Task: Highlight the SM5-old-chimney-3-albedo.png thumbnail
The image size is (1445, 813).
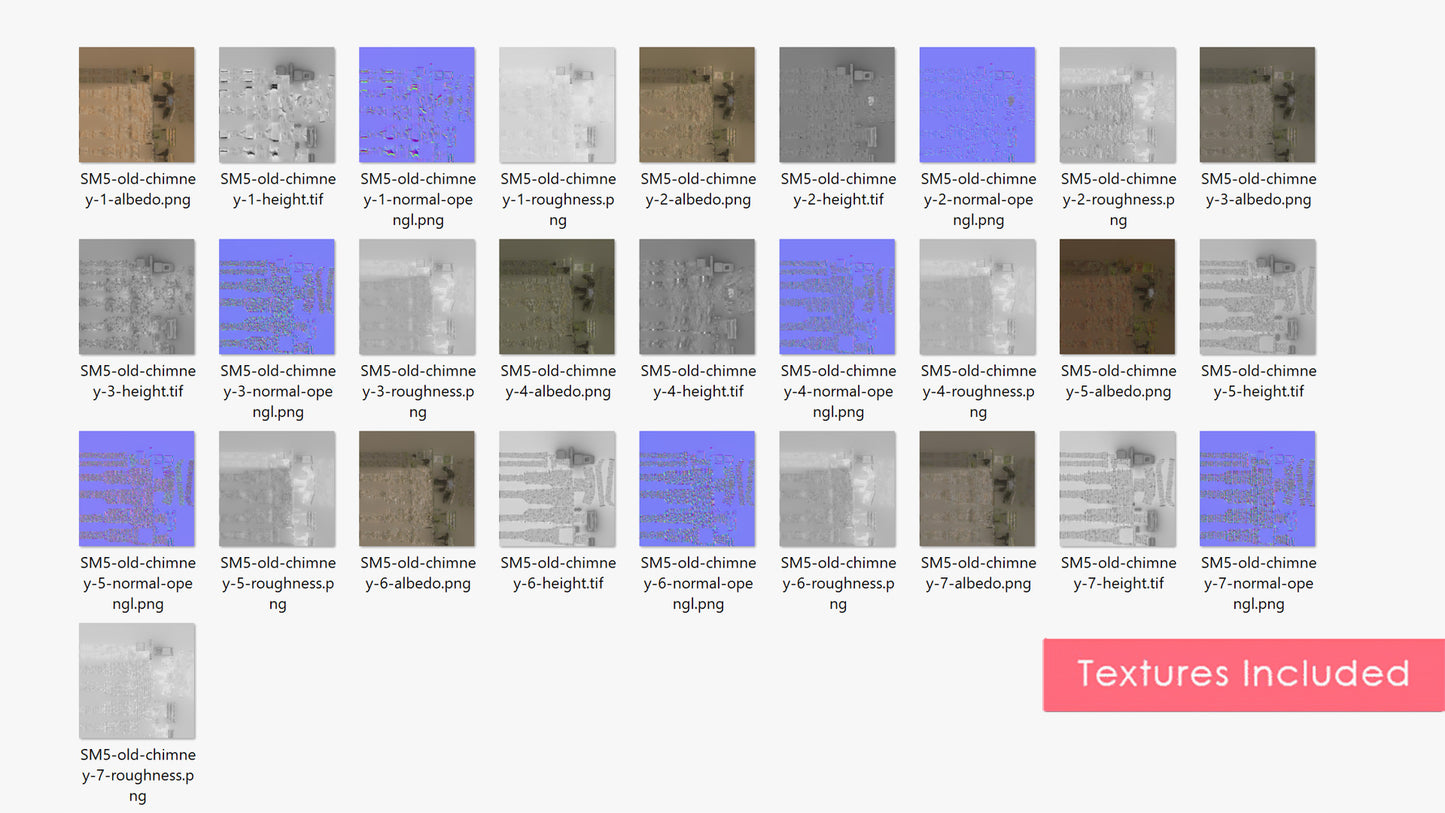Action: click(1257, 105)
